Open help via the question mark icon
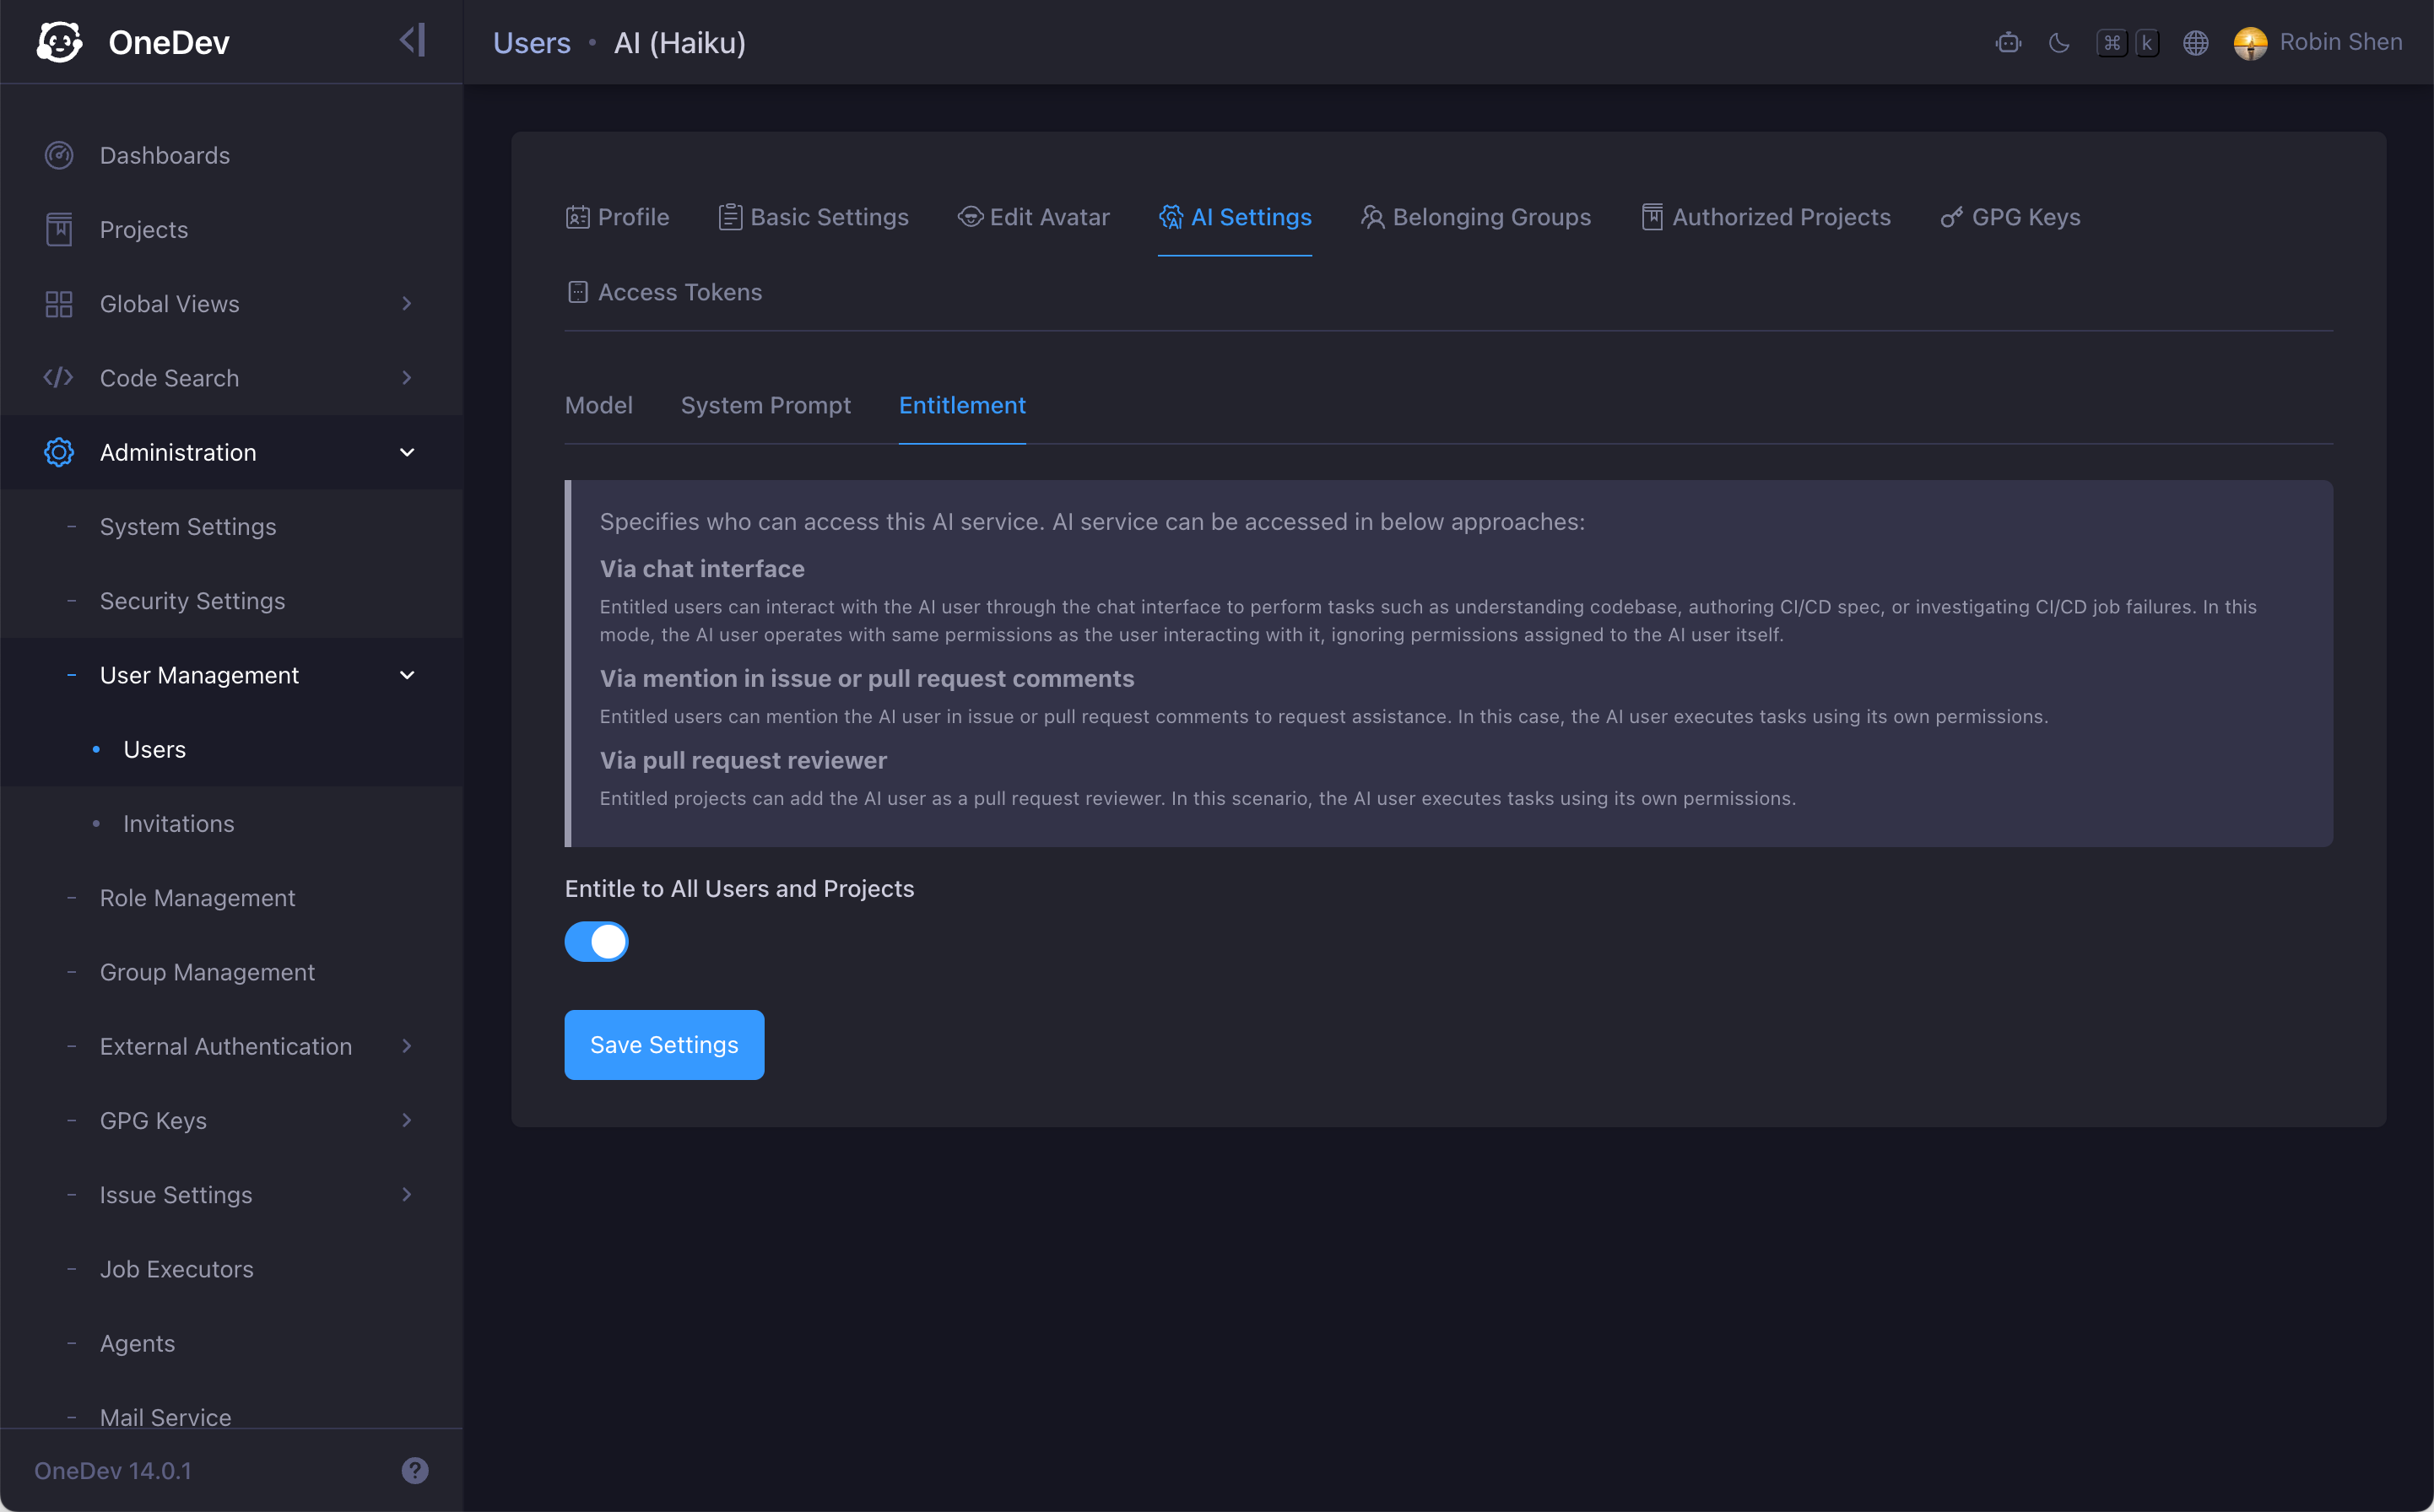This screenshot has width=2434, height=1512. [x=415, y=1470]
